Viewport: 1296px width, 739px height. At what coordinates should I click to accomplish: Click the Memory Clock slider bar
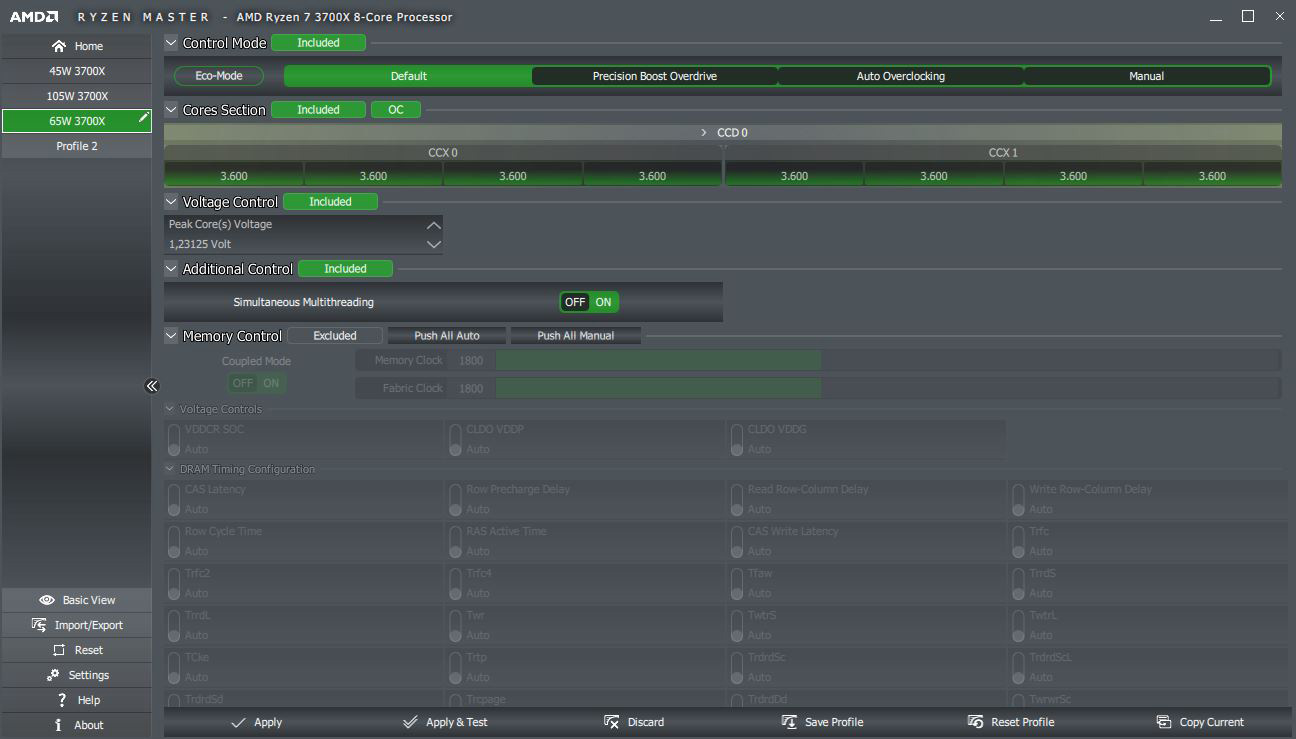coord(888,360)
